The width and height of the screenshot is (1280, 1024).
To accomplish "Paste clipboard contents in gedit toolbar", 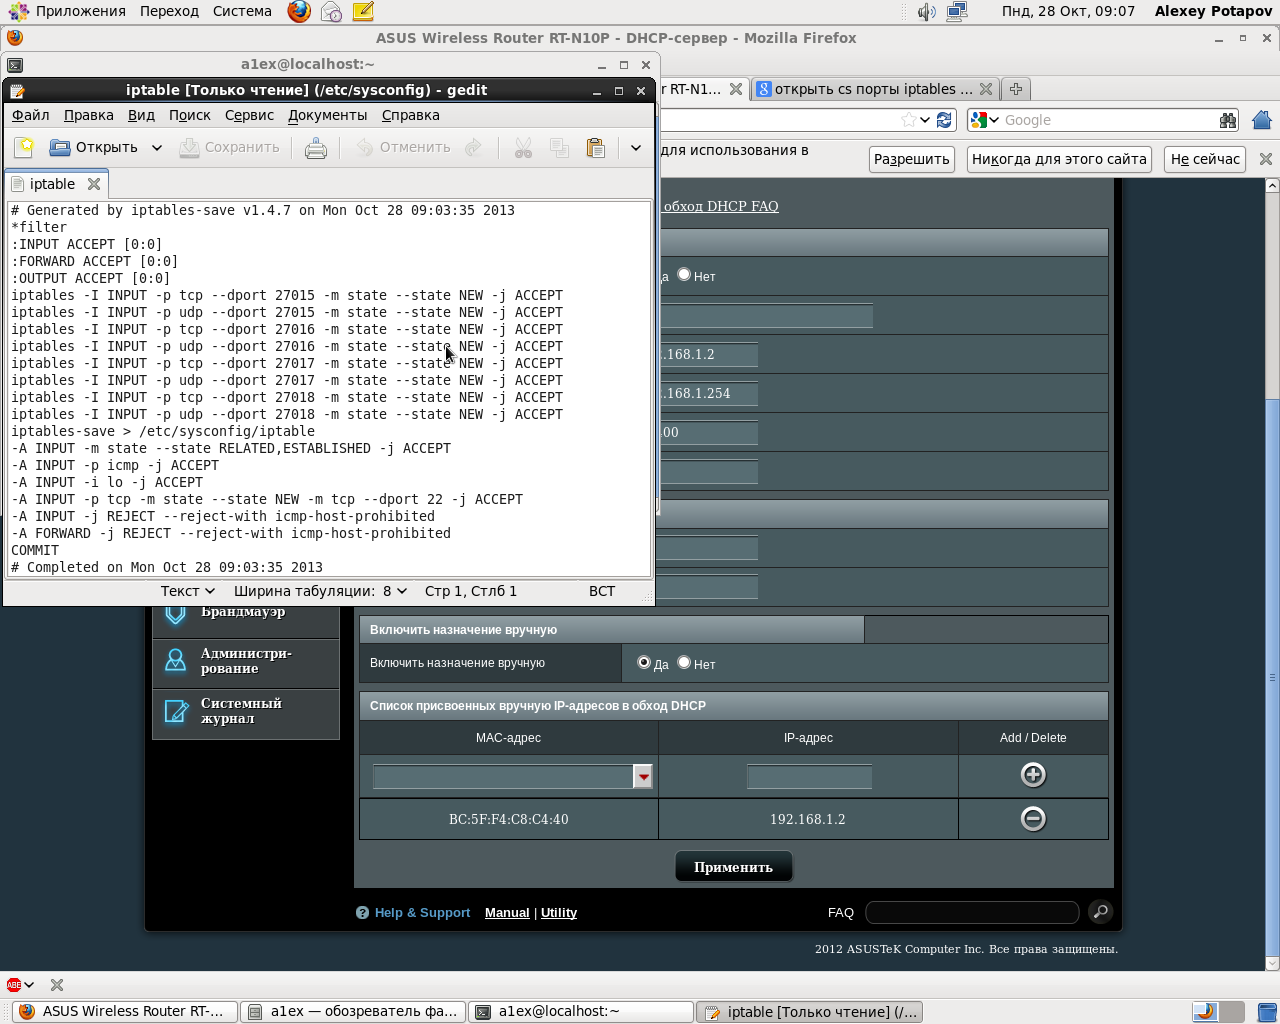I will click(596, 148).
